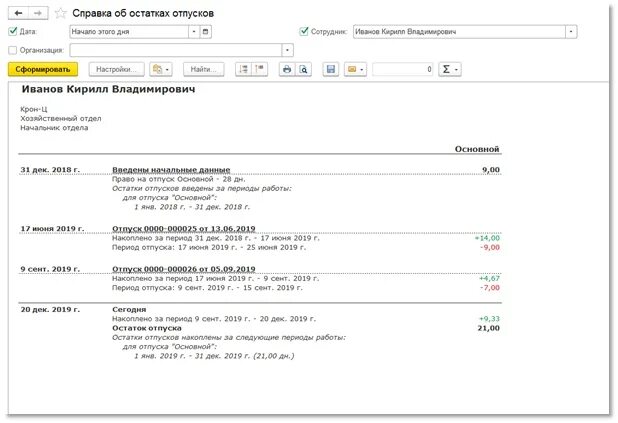Select the heading Иванов Кирилл Владимирович in report
Image resolution: width=618 pixels, height=423 pixels.
tap(108, 89)
